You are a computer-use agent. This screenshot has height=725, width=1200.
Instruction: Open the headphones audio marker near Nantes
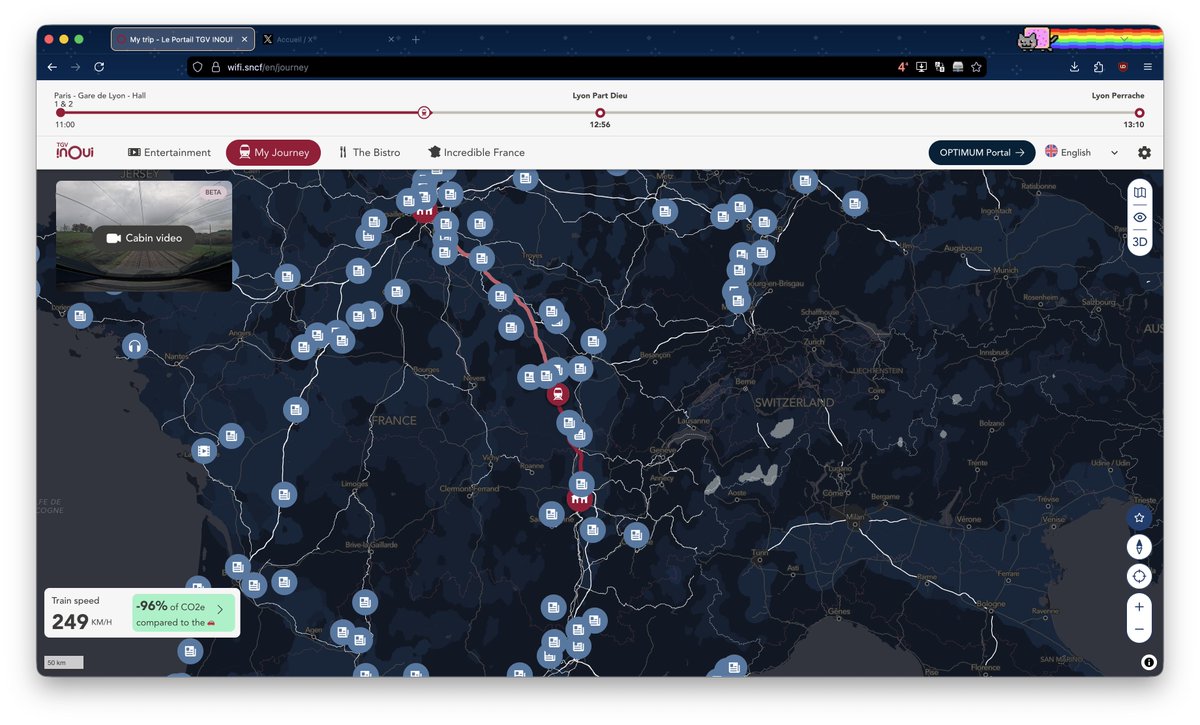point(135,347)
